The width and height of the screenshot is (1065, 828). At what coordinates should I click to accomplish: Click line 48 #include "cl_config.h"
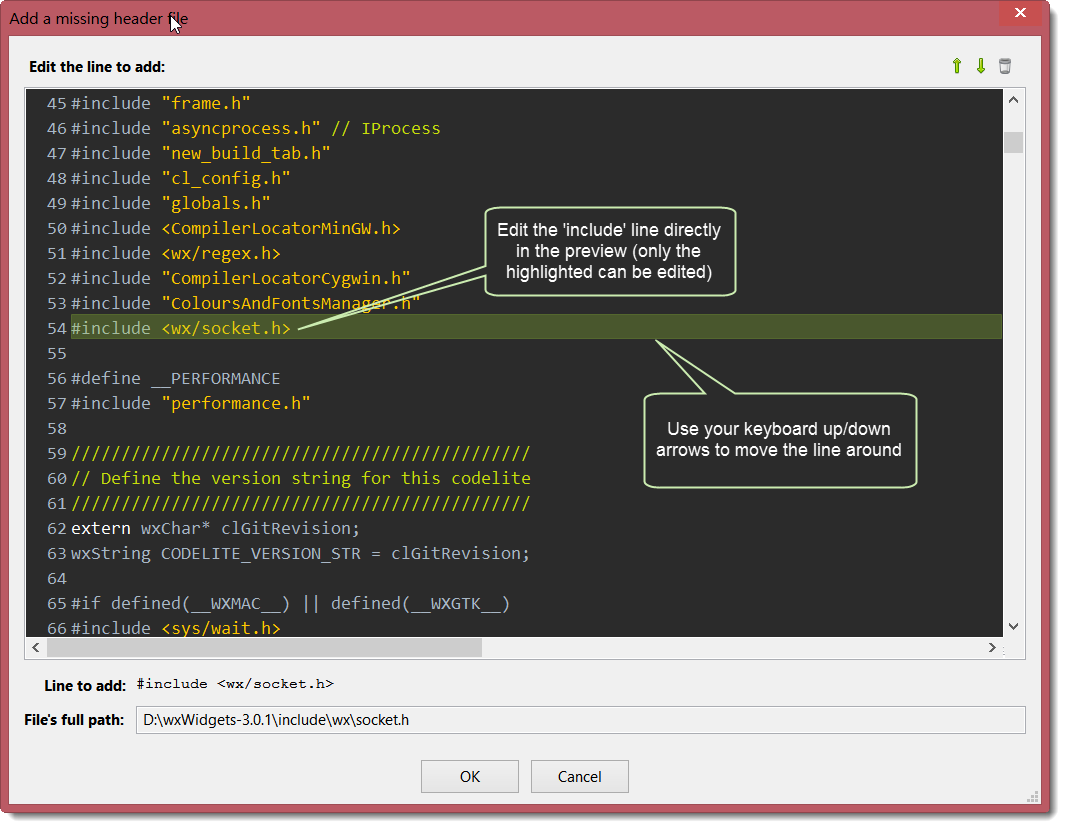pyautogui.click(x=181, y=179)
